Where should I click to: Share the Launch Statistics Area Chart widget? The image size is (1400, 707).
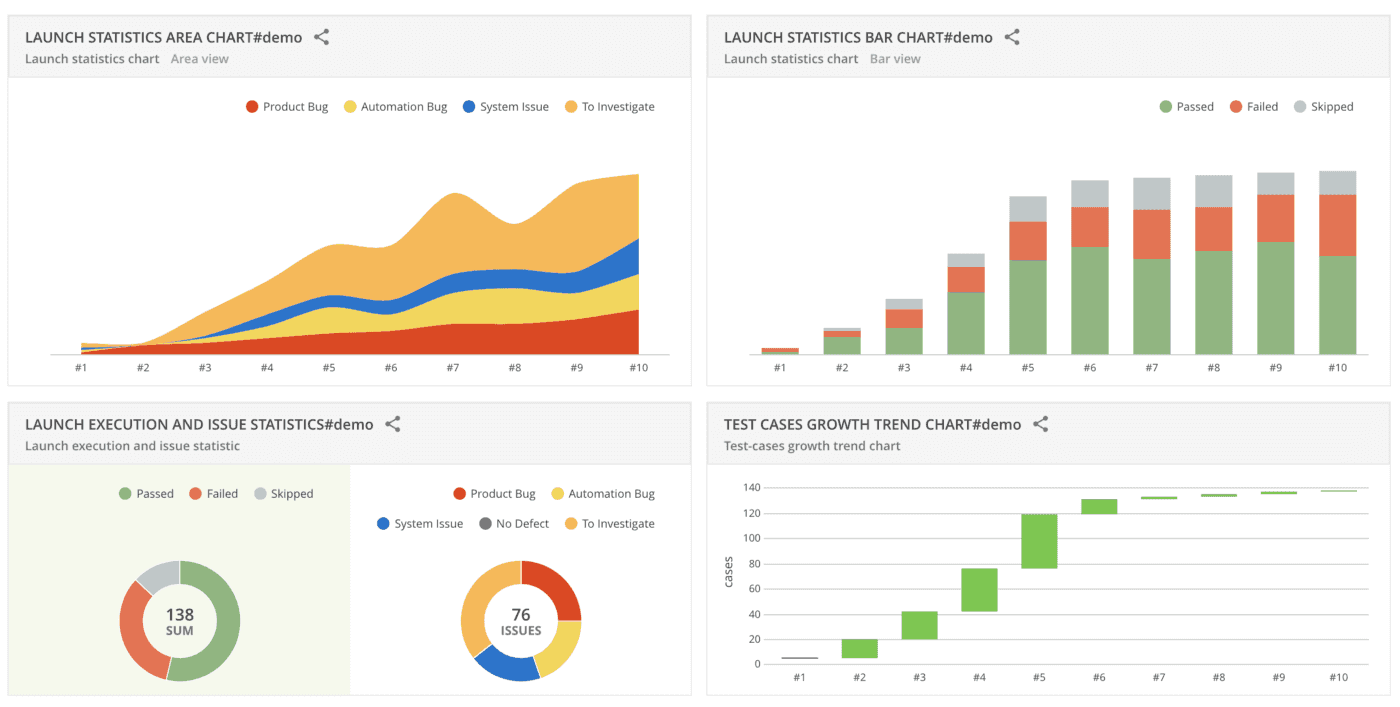click(x=322, y=37)
